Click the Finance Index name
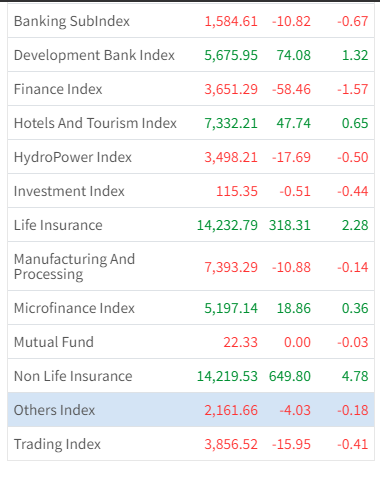Image resolution: width=380 pixels, height=478 pixels. 58,89
